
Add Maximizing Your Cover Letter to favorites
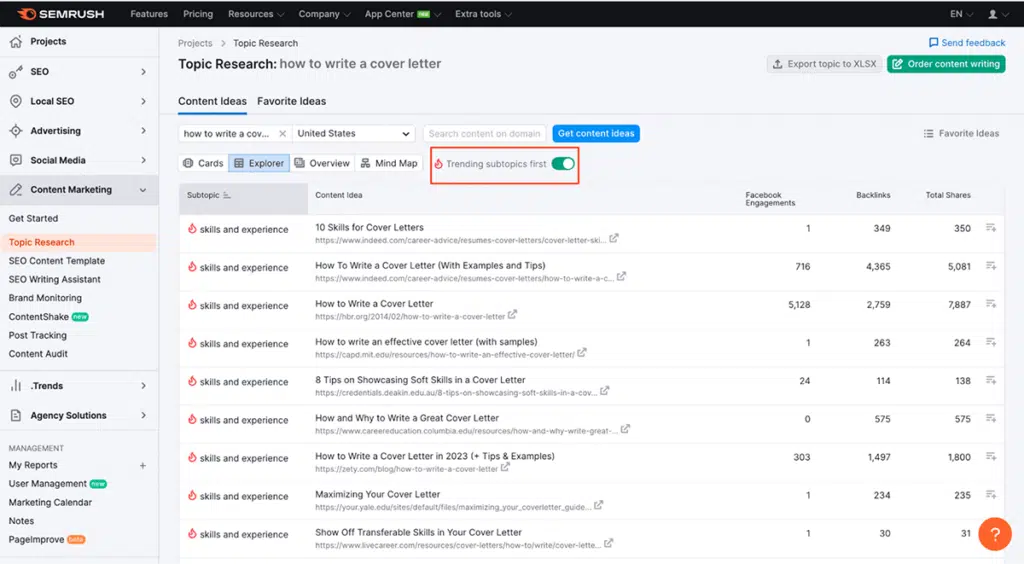tap(991, 494)
